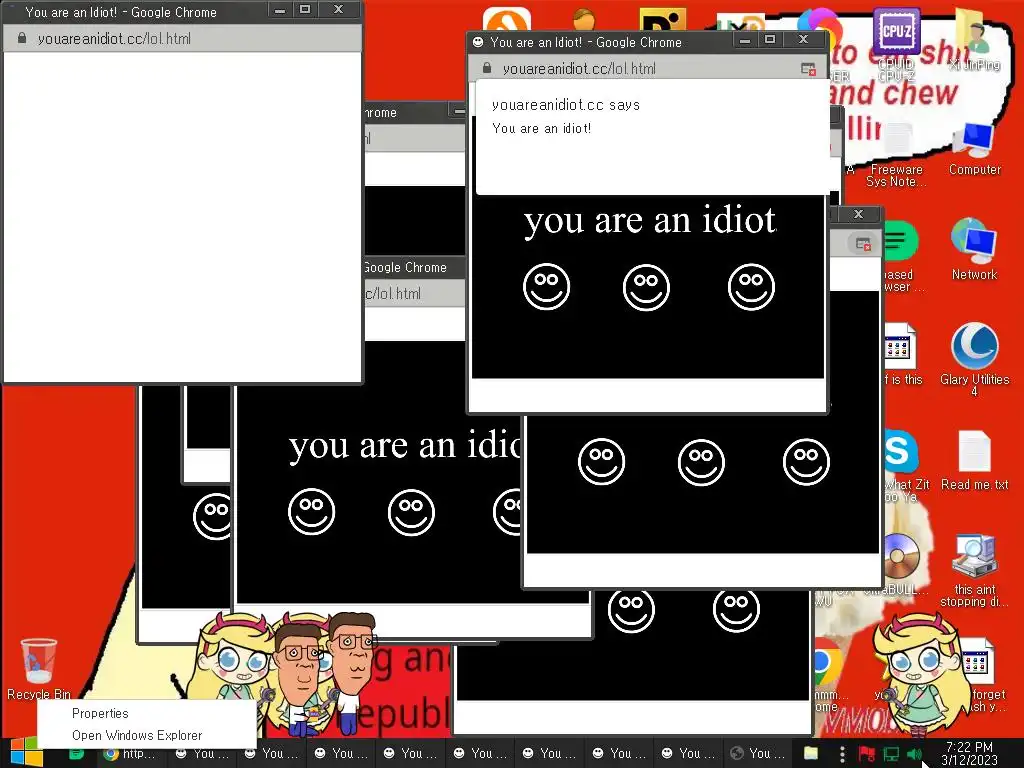
Task: Open the network tray icon
Action: [x=891, y=754]
